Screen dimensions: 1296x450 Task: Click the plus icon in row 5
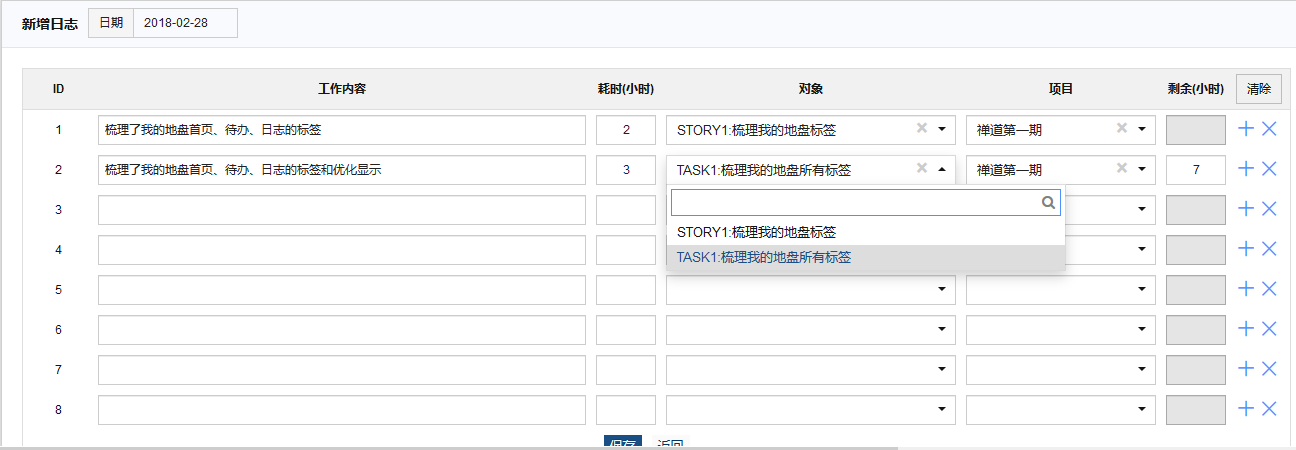[x=1246, y=289]
